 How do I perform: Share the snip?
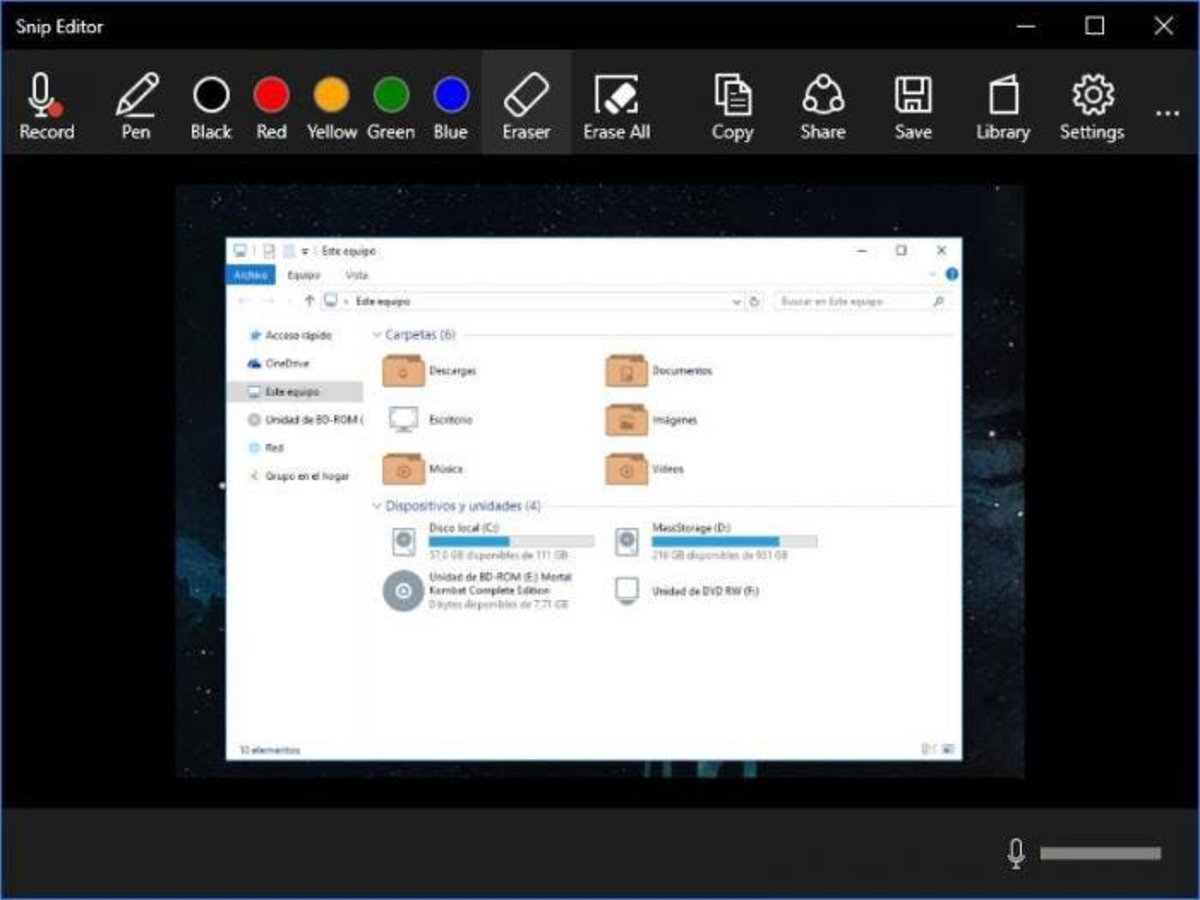pyautogui.click(x=823, y=106)
